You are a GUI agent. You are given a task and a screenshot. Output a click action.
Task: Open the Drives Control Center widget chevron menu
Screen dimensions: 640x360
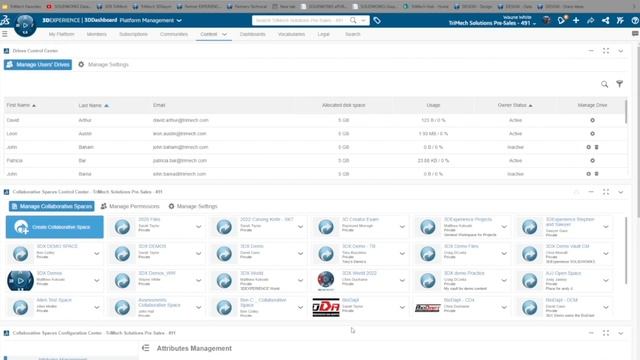click(x=620, y=51)
